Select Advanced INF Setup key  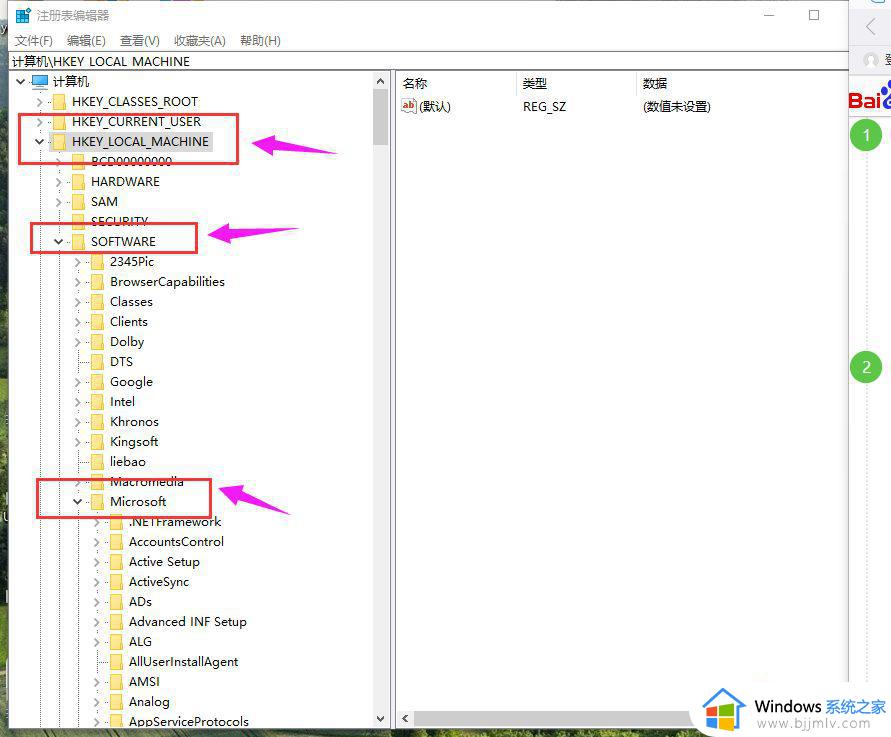tap(188, 622)
